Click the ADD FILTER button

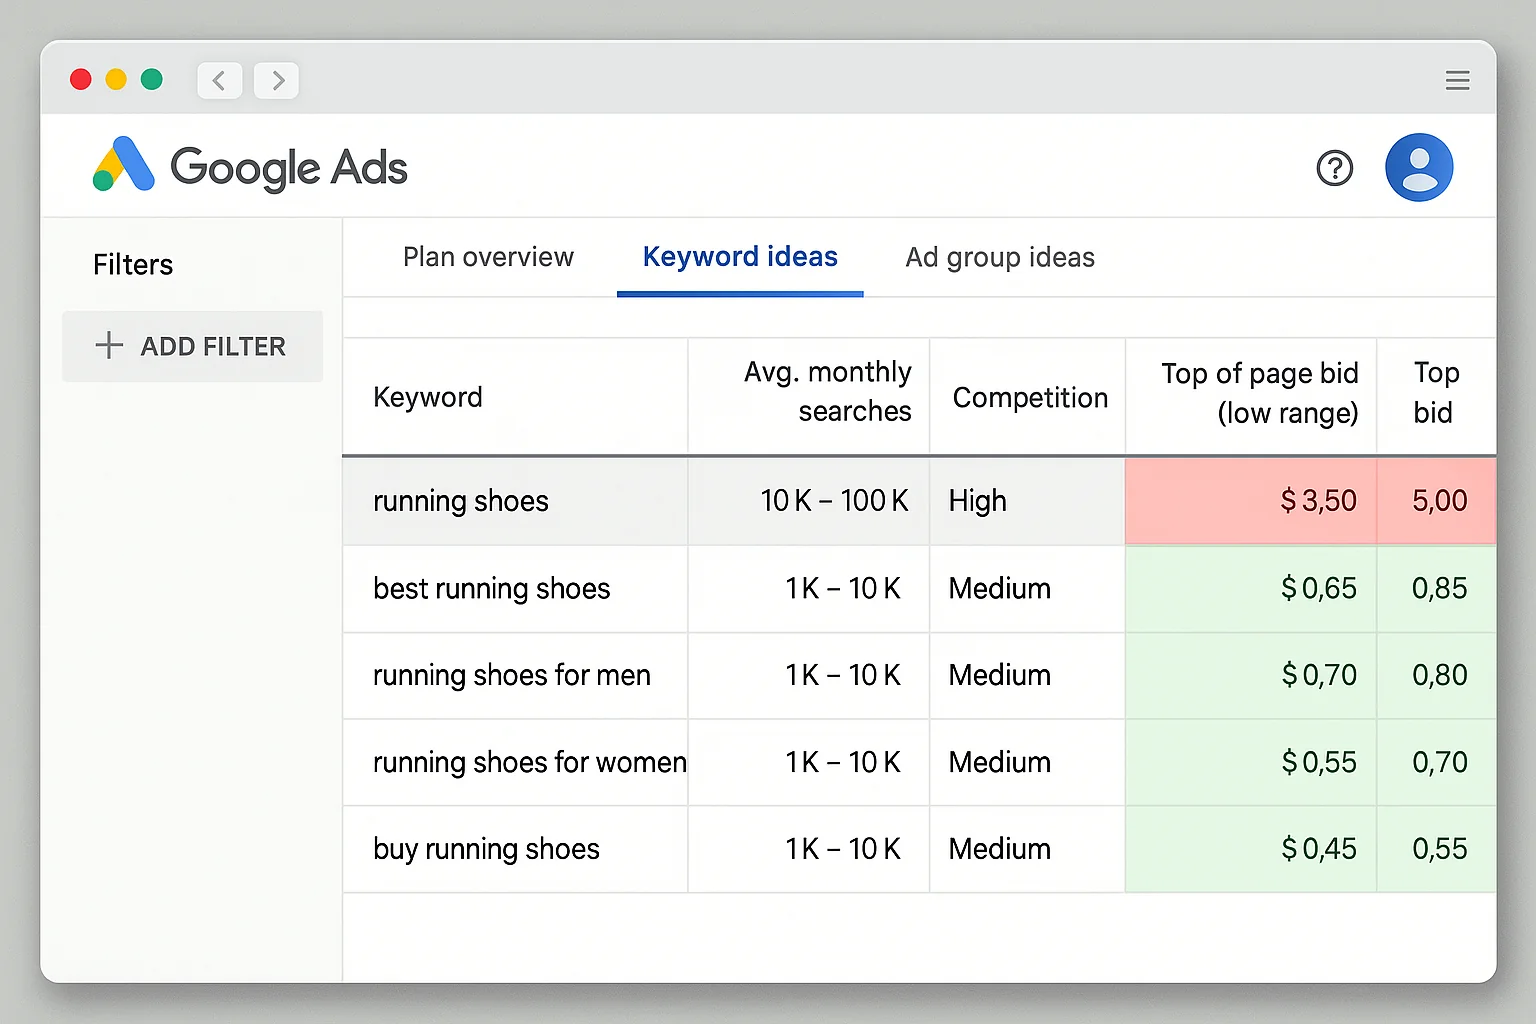pyautogui.click(x=192, y=346)
